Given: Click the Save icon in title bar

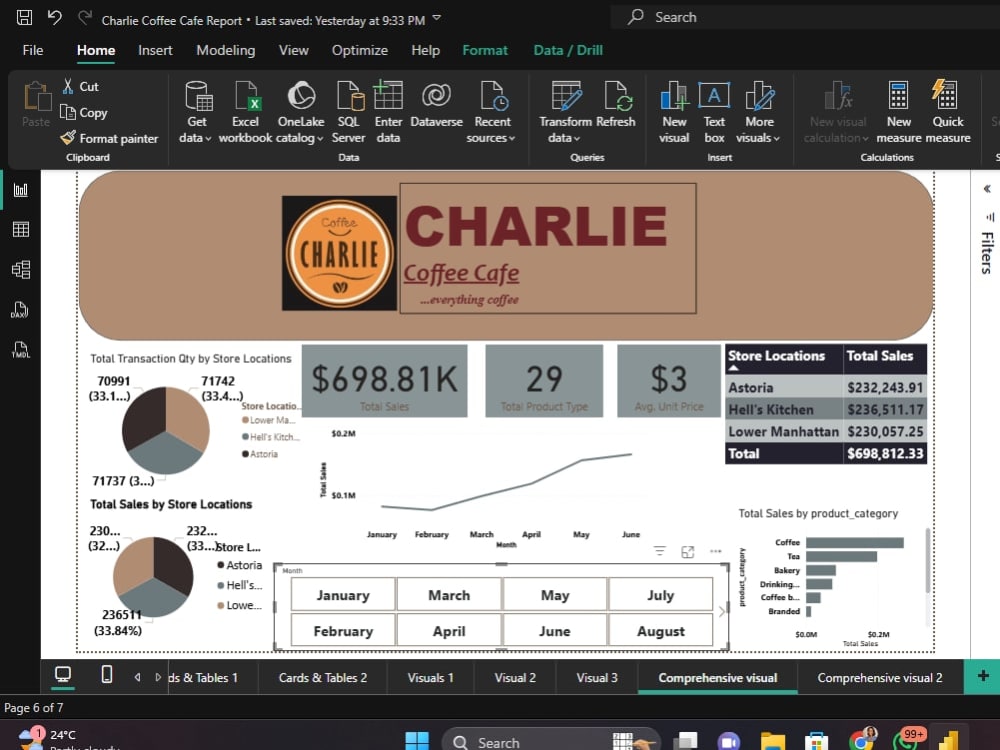Looking at the screenshot, I should point(24,17).
